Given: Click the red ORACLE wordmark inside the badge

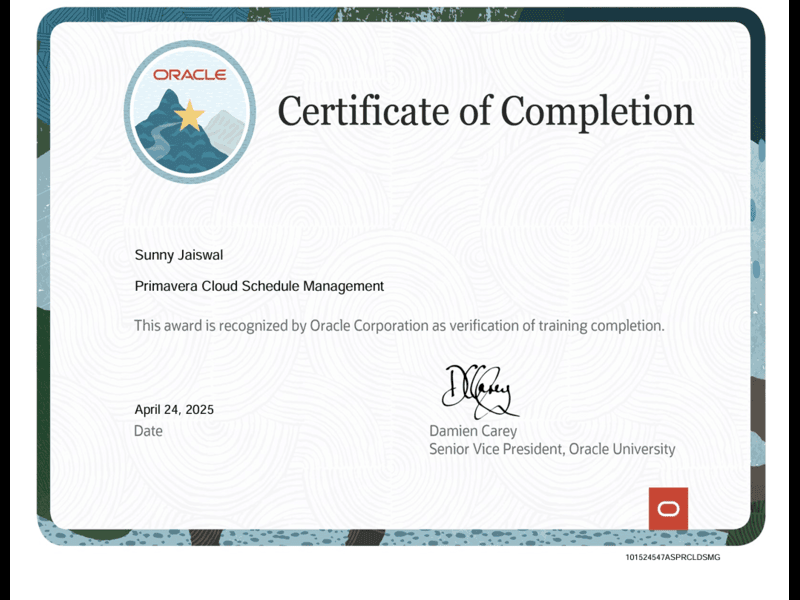Looking at the screenshot, I should (x=190, y=75).
